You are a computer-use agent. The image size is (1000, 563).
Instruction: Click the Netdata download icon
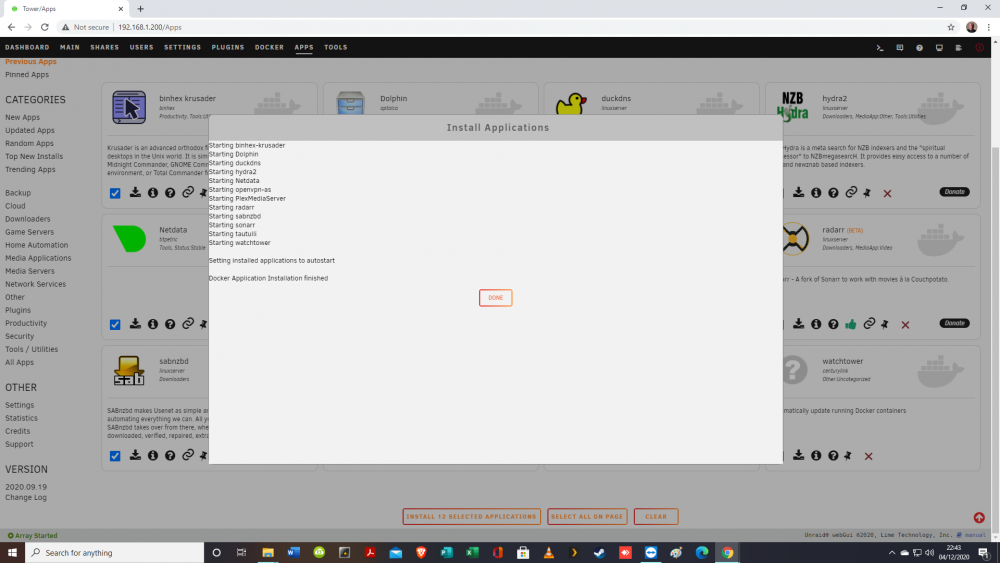point(135,324)
